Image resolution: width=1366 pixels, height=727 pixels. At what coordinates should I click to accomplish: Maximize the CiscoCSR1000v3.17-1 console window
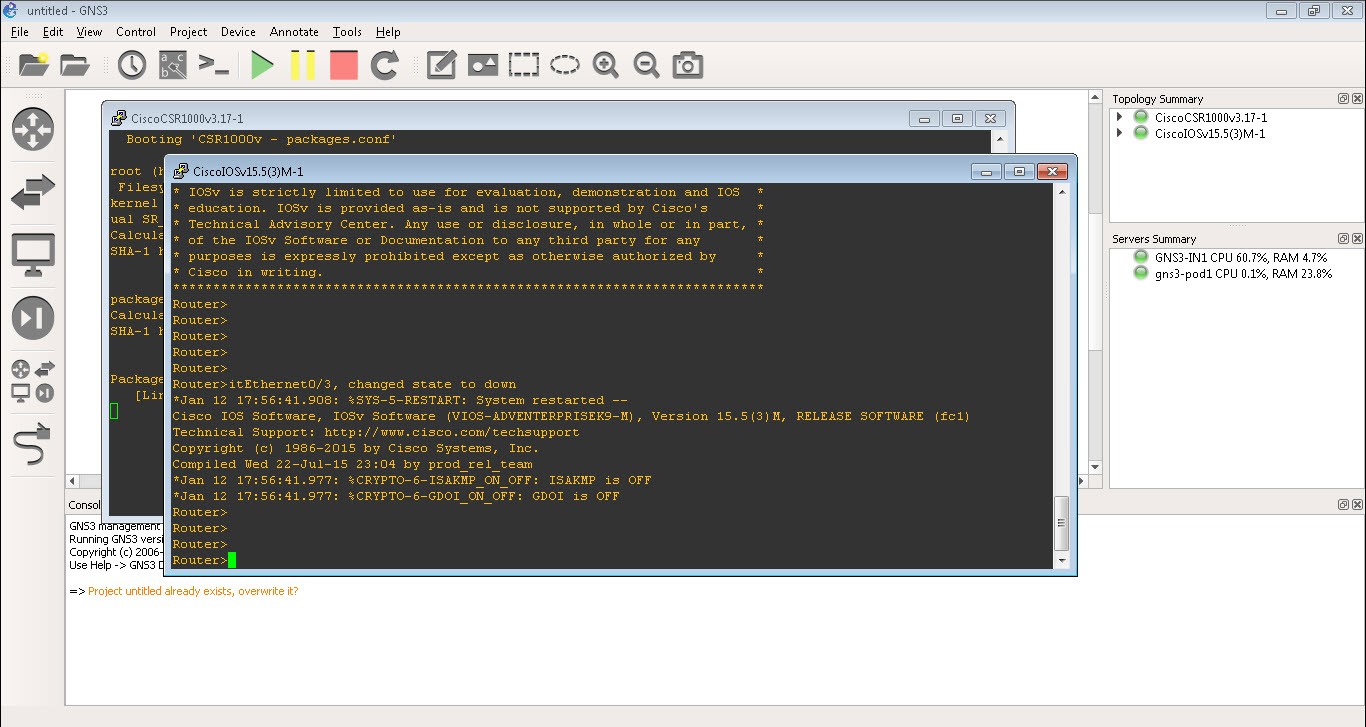[957, 118]
